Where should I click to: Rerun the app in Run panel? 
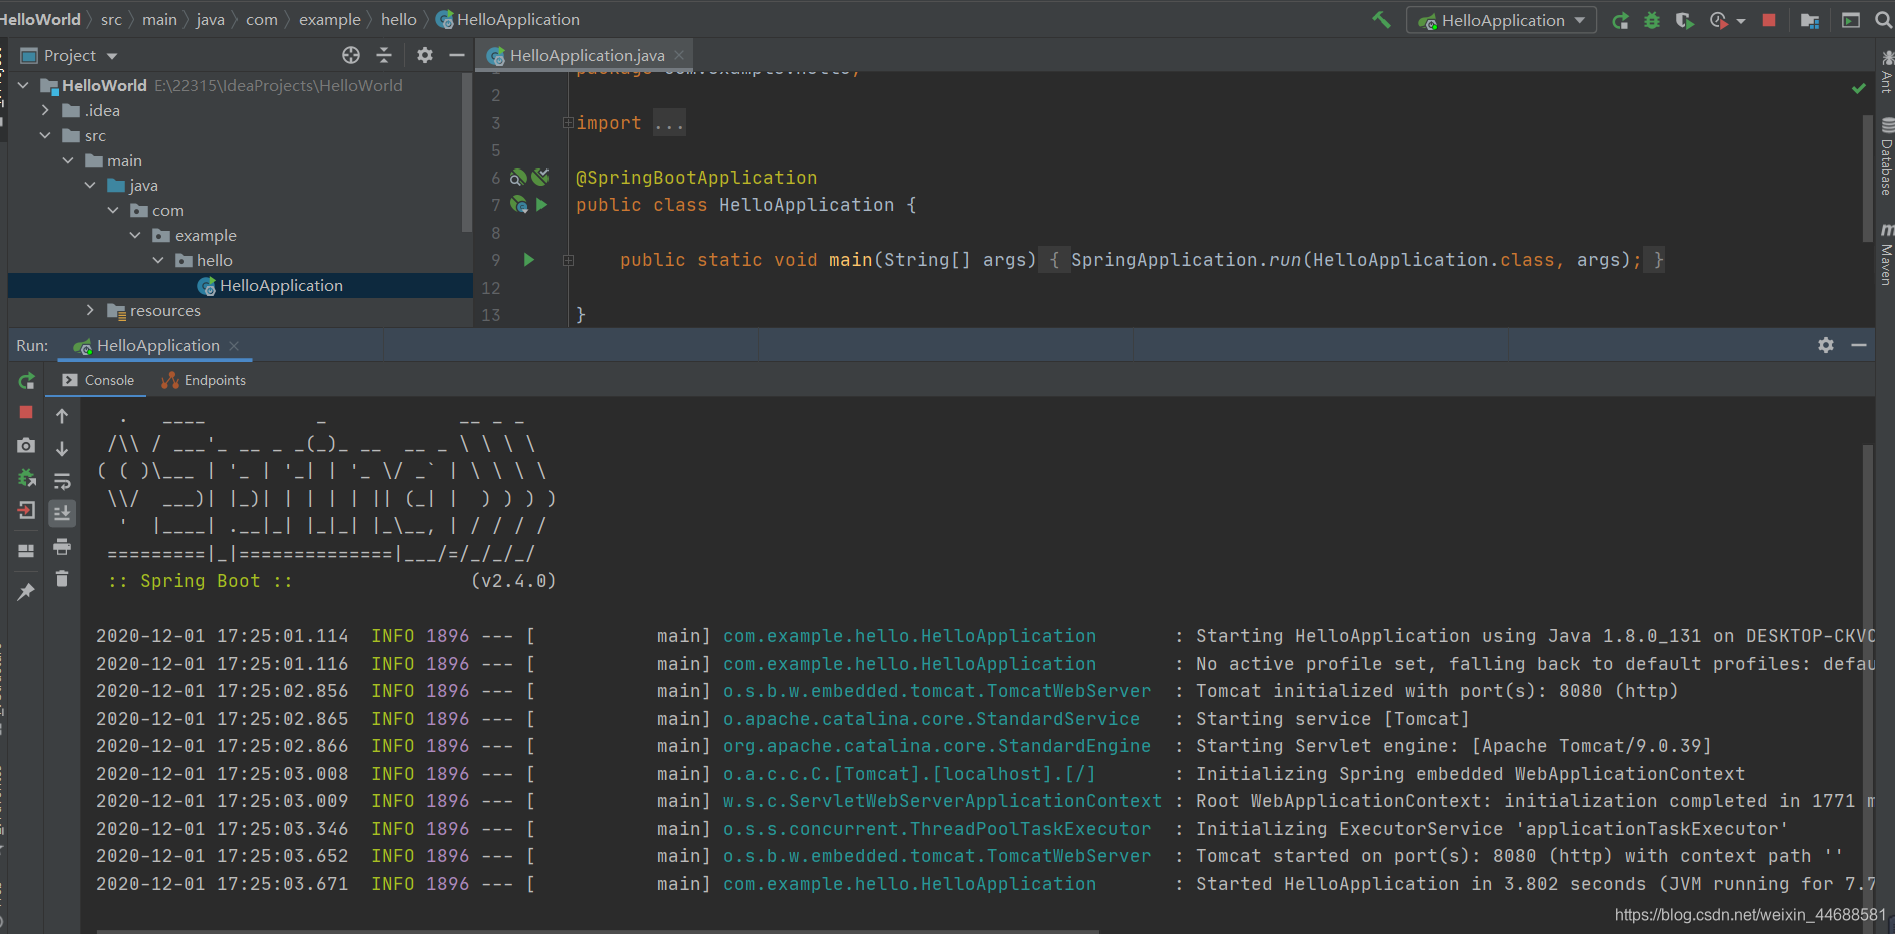coord(27,381)
